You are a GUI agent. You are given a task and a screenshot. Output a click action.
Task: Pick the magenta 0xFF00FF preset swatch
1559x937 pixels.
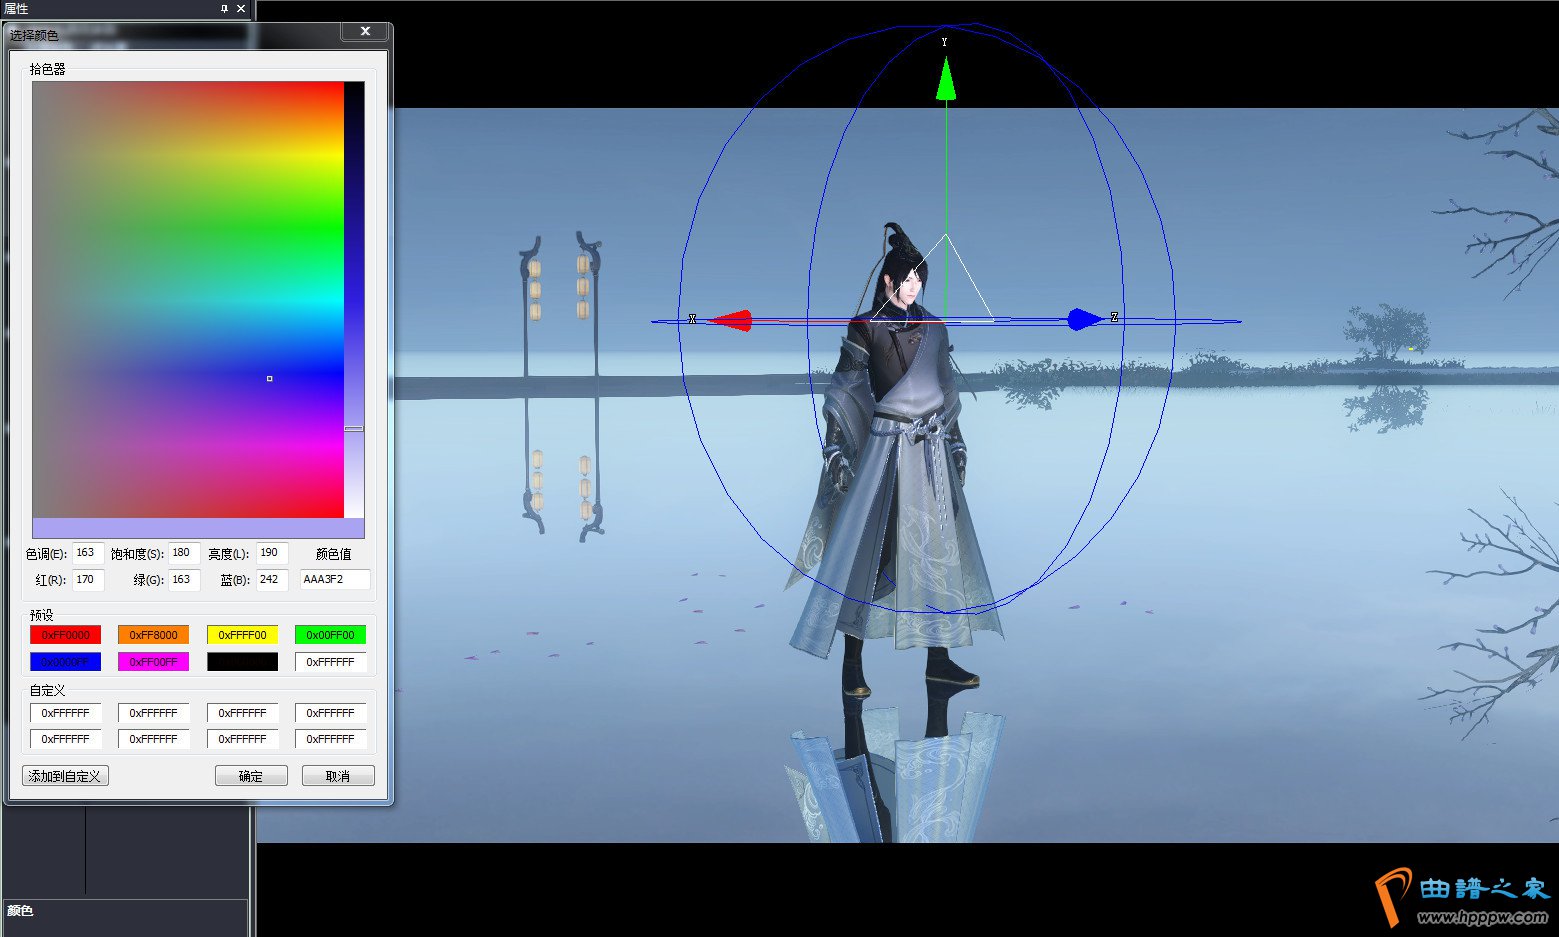[x=153, y=662]
